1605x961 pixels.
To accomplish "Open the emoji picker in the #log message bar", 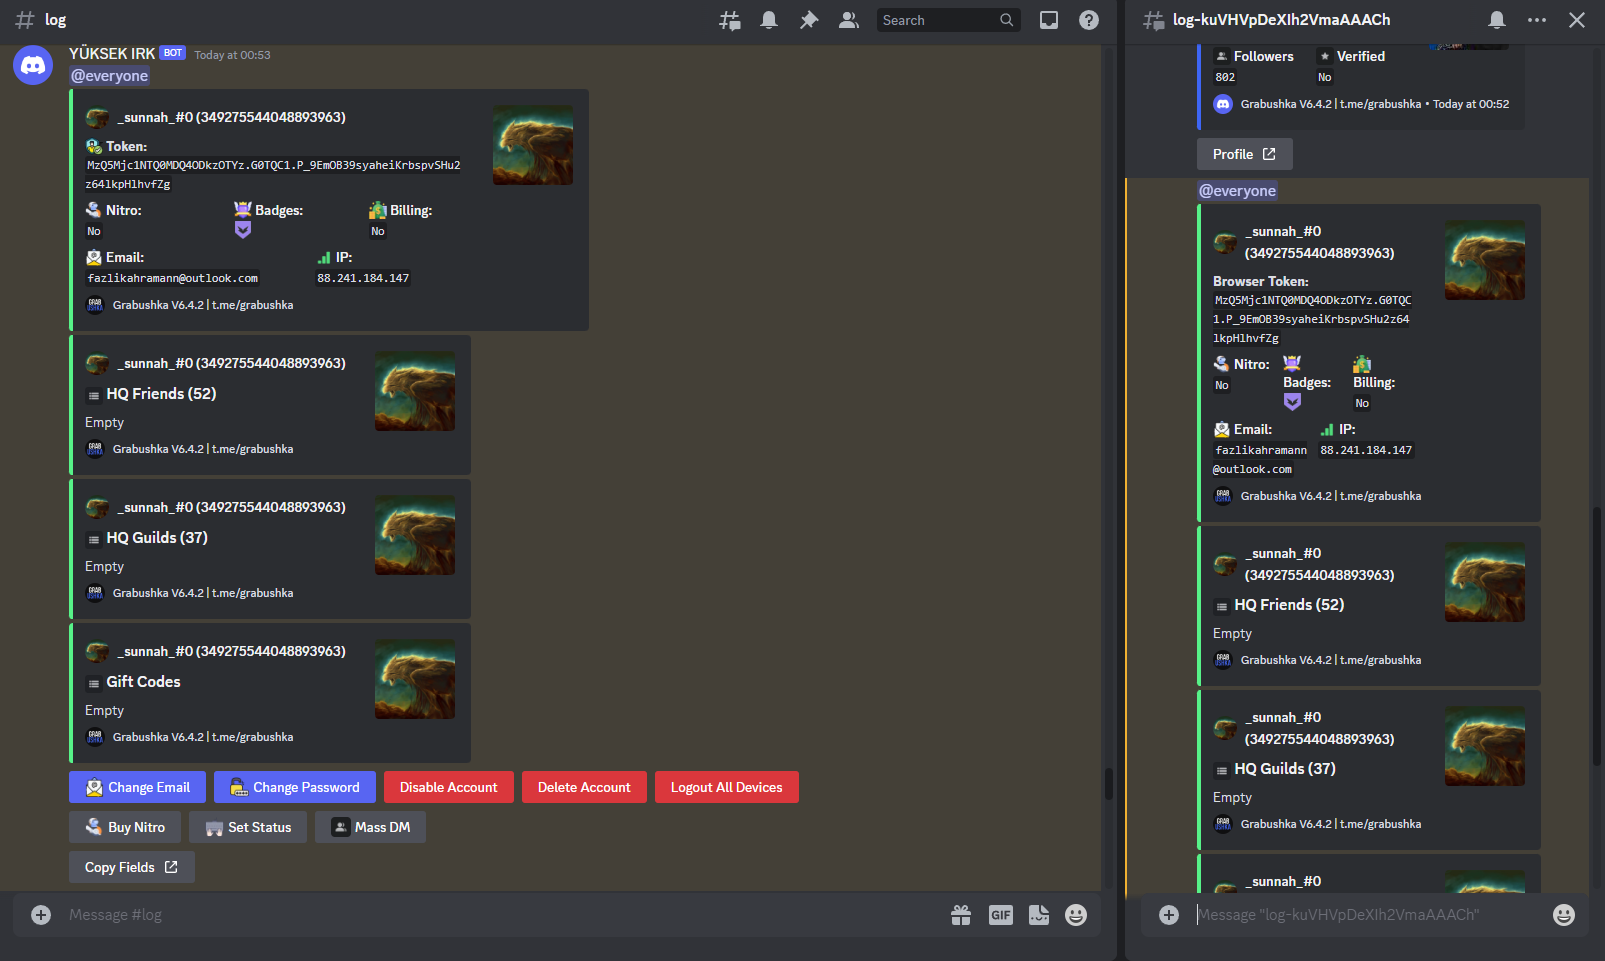I will click(x=1076, y=915).
